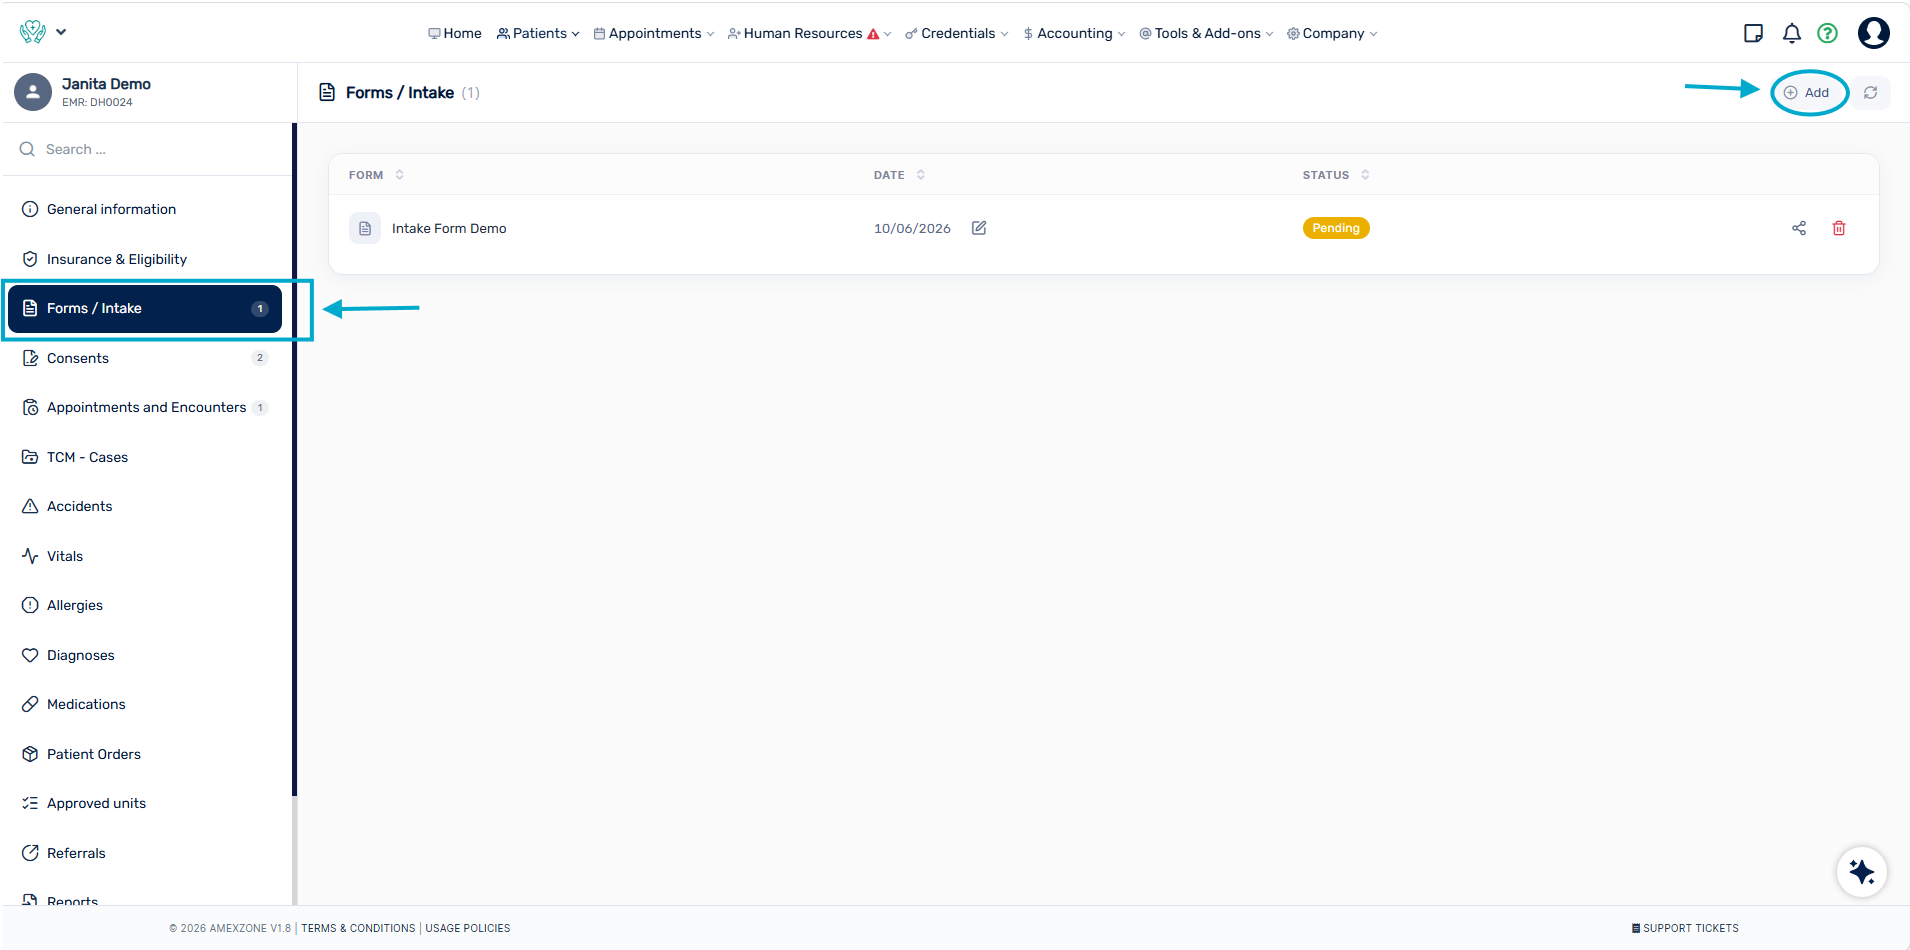Viewport: 1910px width, 950px height.
Task: Open the Credentials dropdown
Action: pos(957,33)
